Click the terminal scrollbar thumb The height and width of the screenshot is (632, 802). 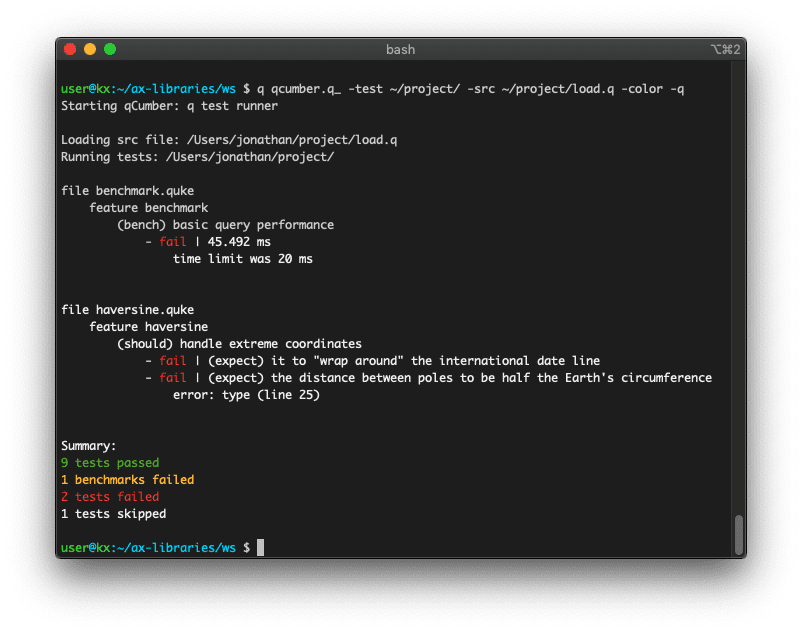(x=739, y=535)
